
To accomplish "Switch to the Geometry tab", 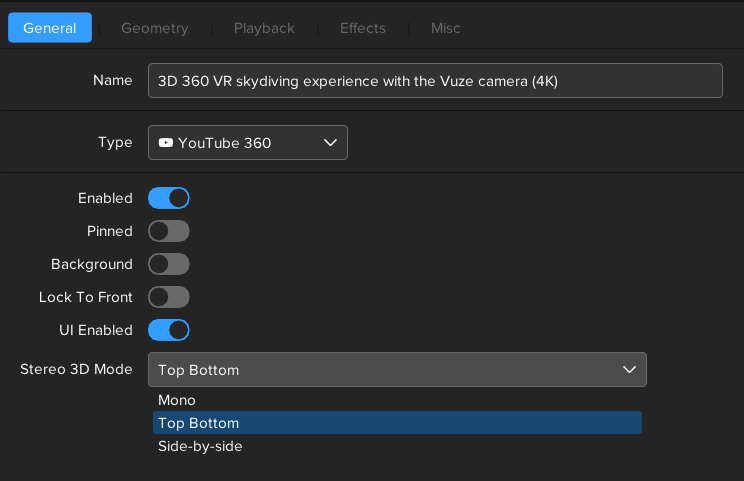I will [x=155, y=28].
